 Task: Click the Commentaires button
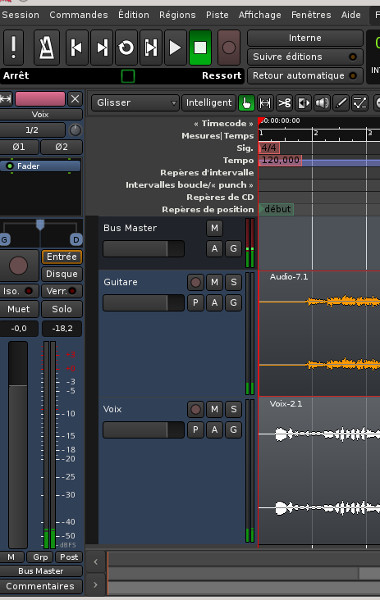coord(41,586)
